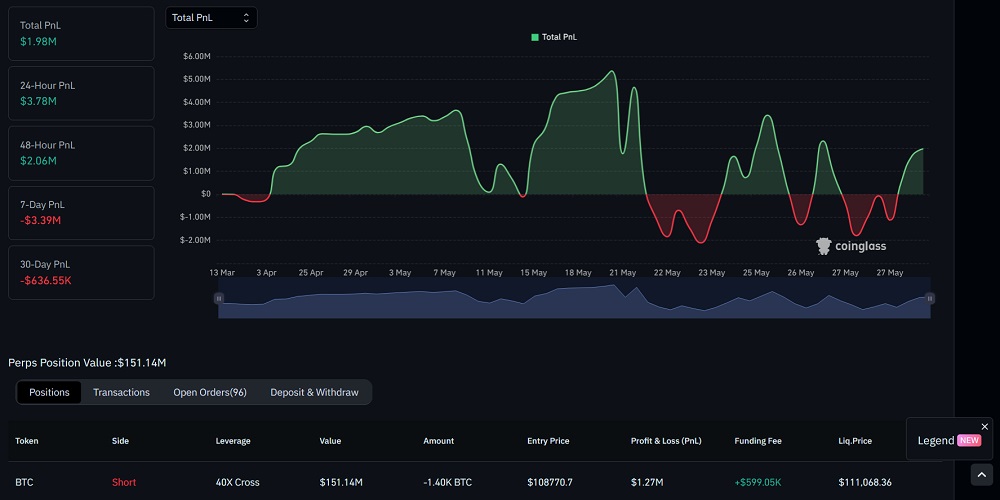Select the Positions tab
Image resolution: width=1000 pixels, height=500 pixels.
pos(49,392)
